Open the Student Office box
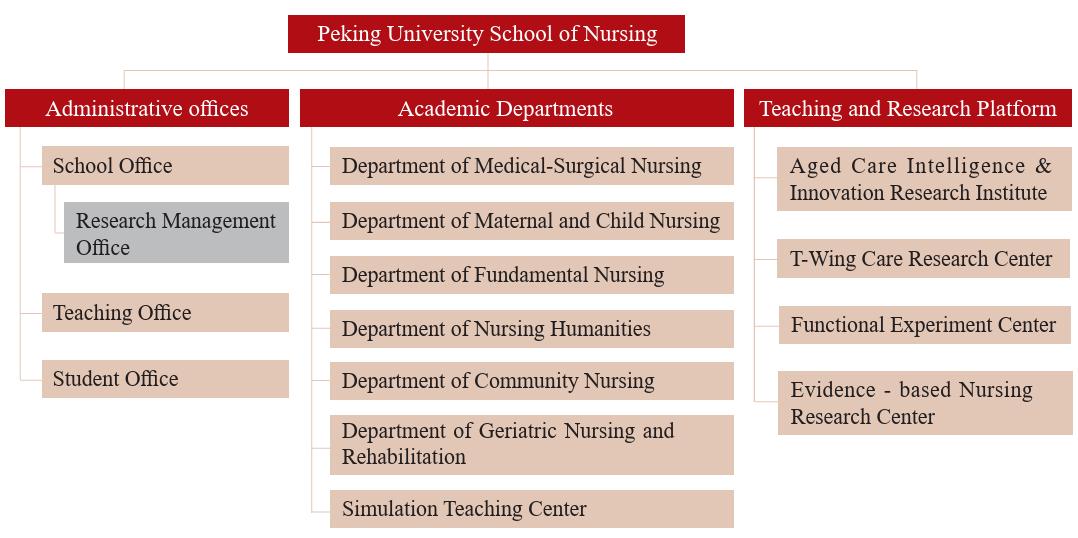This screenshot has height=538, width=1078. (165, 379)
